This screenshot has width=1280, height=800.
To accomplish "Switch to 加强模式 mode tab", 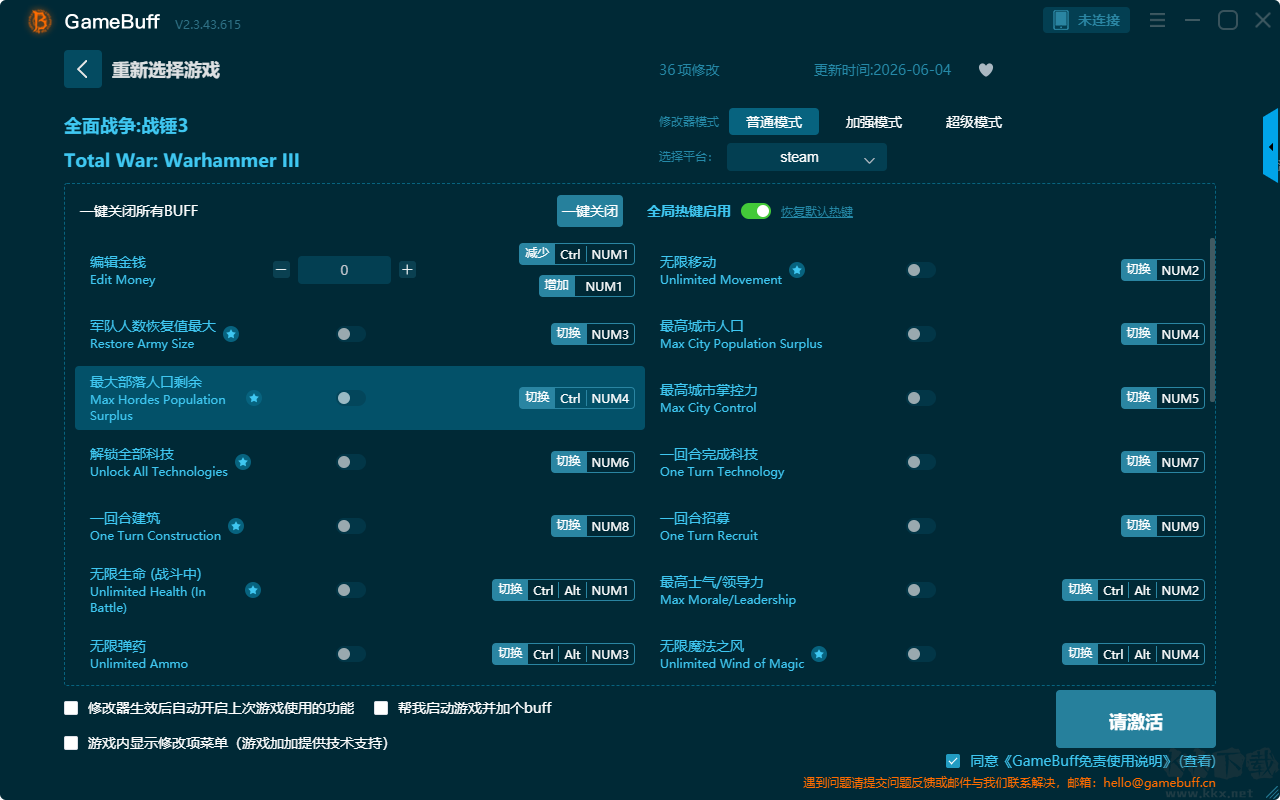I will [x=873, y=122].
